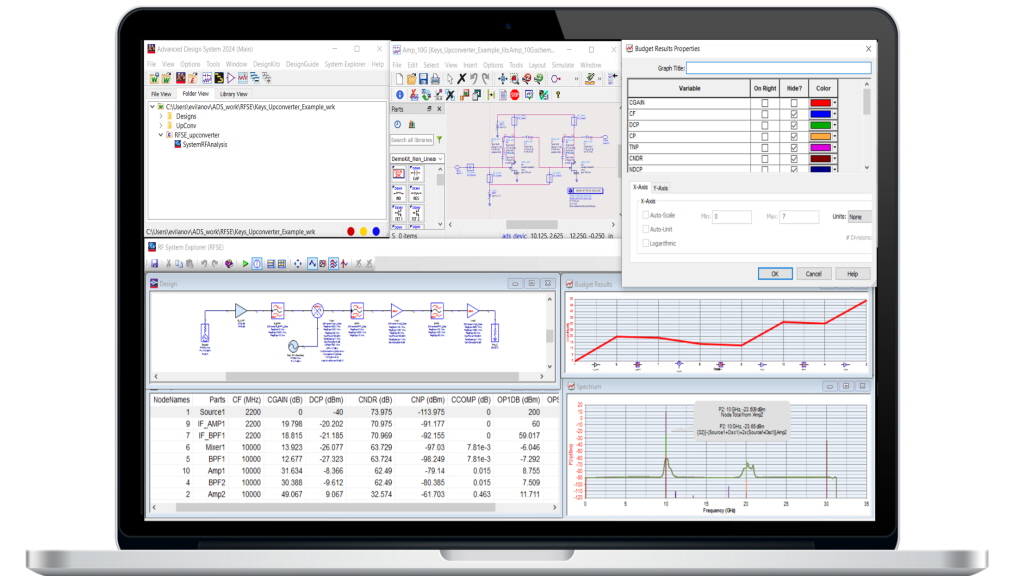
Task: Click the blue info icon in schematic toolbar
Action: (x=399, y=94)
